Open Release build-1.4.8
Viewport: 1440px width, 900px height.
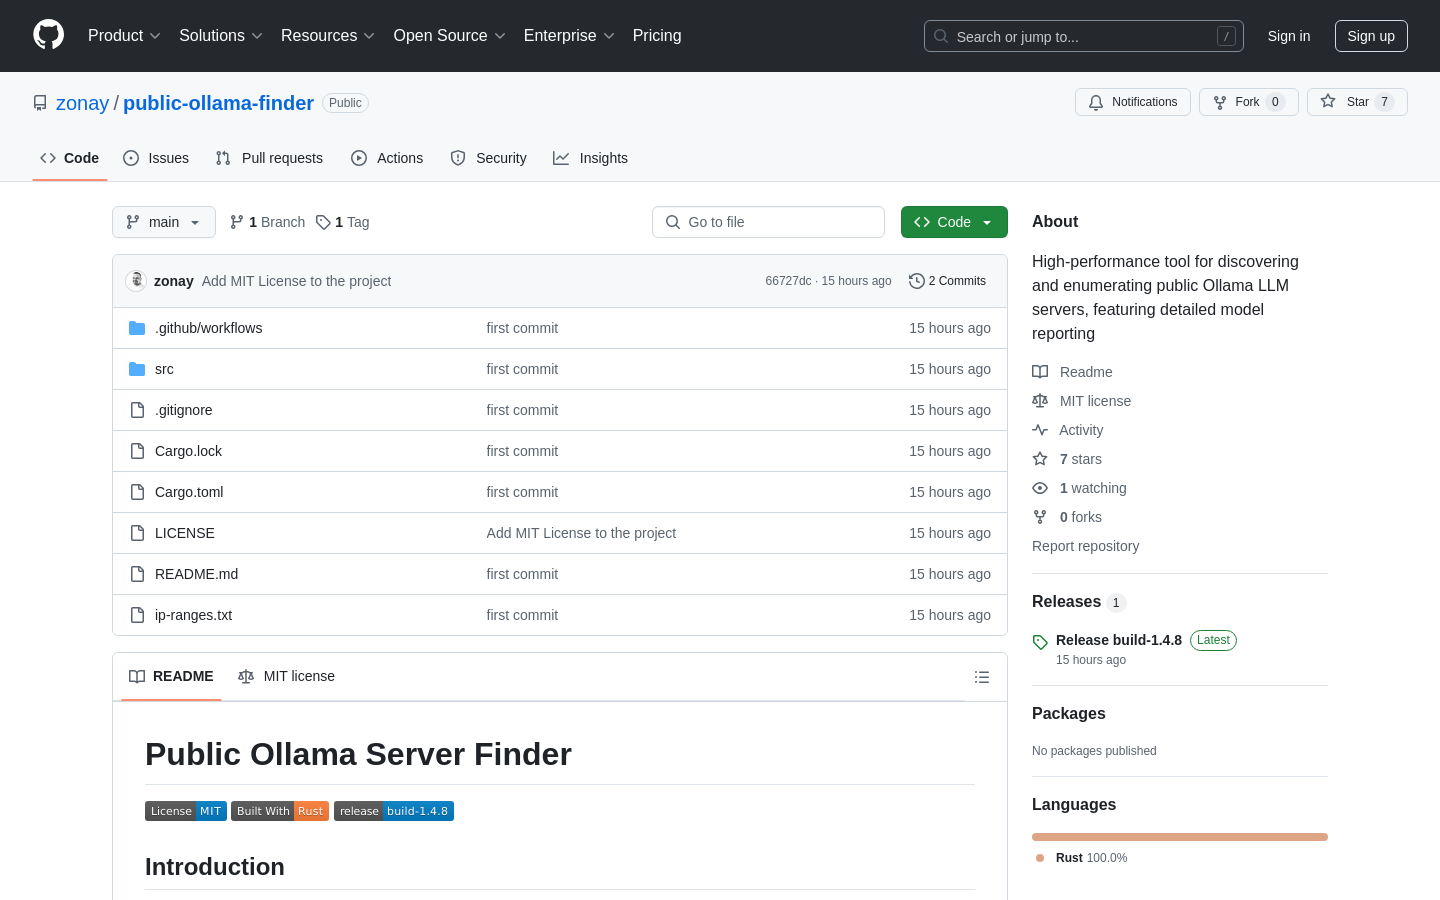1119,640
